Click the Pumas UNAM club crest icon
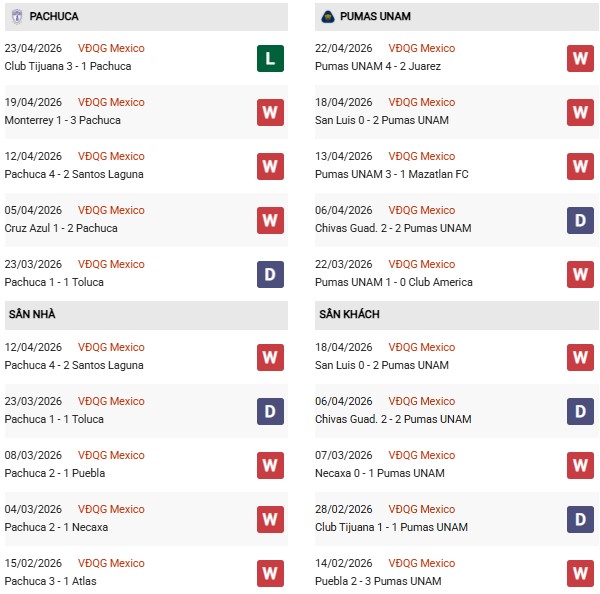600x594 pixels. point(326,17)
